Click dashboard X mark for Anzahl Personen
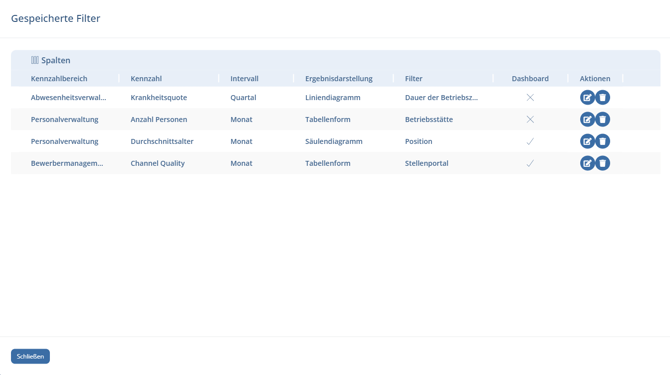Viewport: 670px width, 375px height. 530,119
